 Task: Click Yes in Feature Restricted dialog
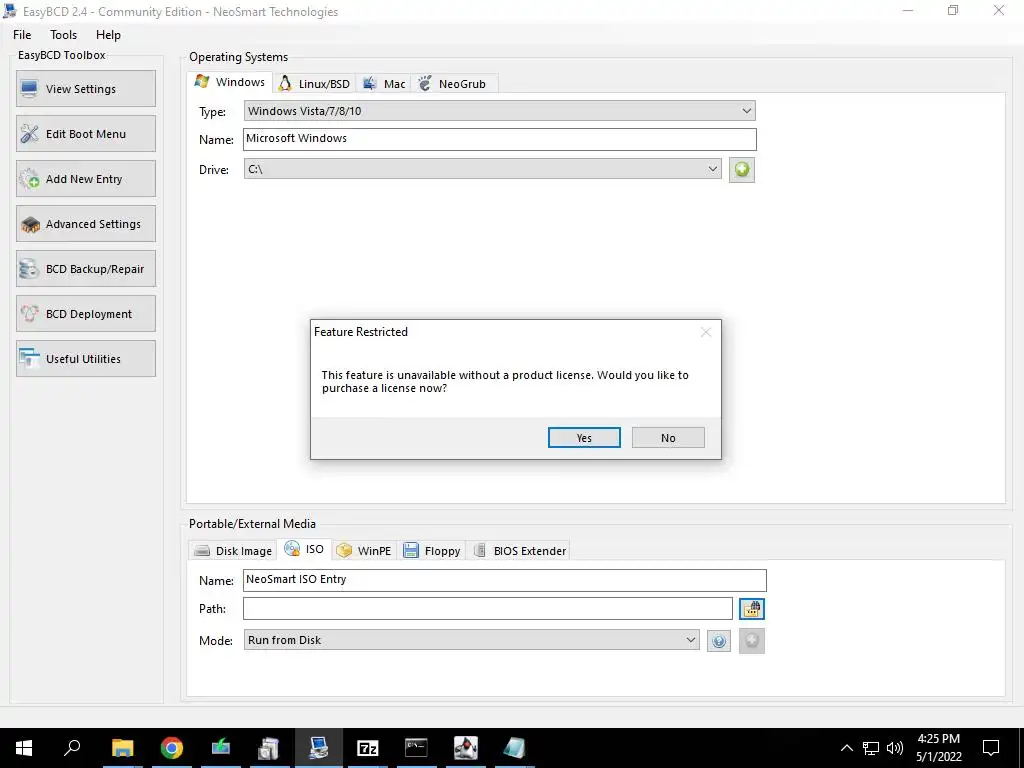click(x=584, y=438)
